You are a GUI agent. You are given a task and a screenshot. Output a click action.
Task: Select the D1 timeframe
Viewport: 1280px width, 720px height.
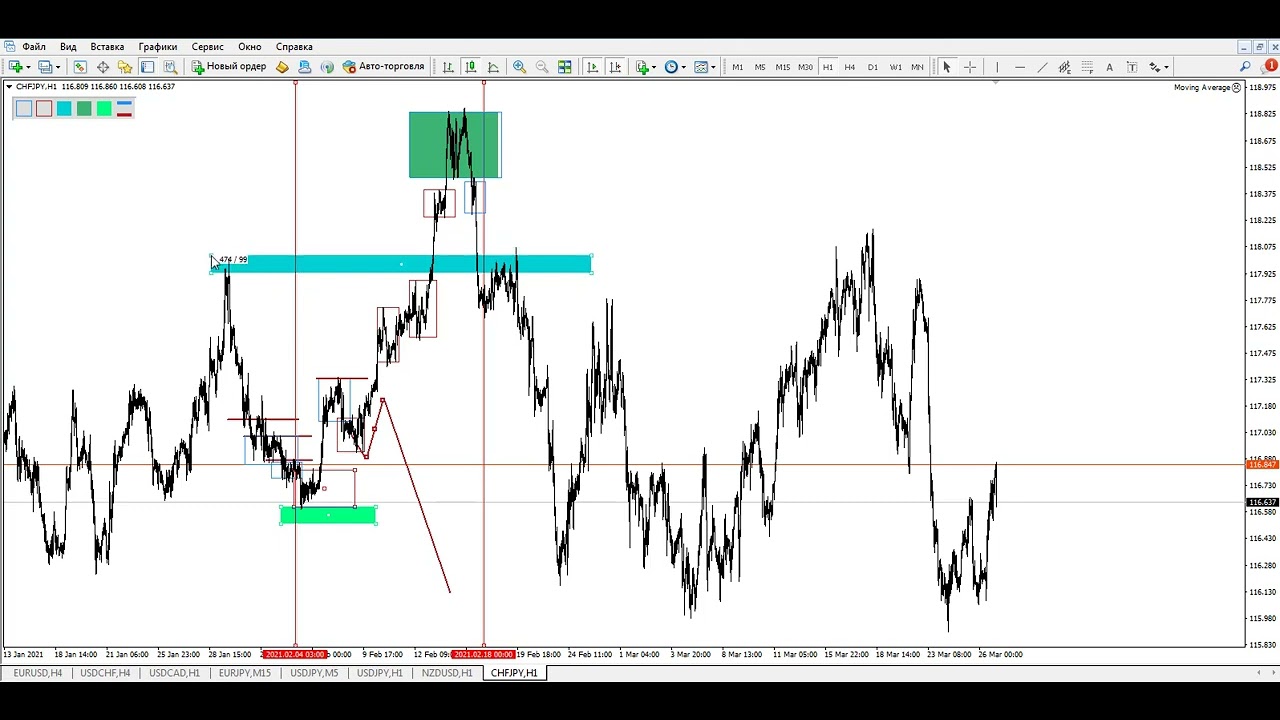pos(873,67)
